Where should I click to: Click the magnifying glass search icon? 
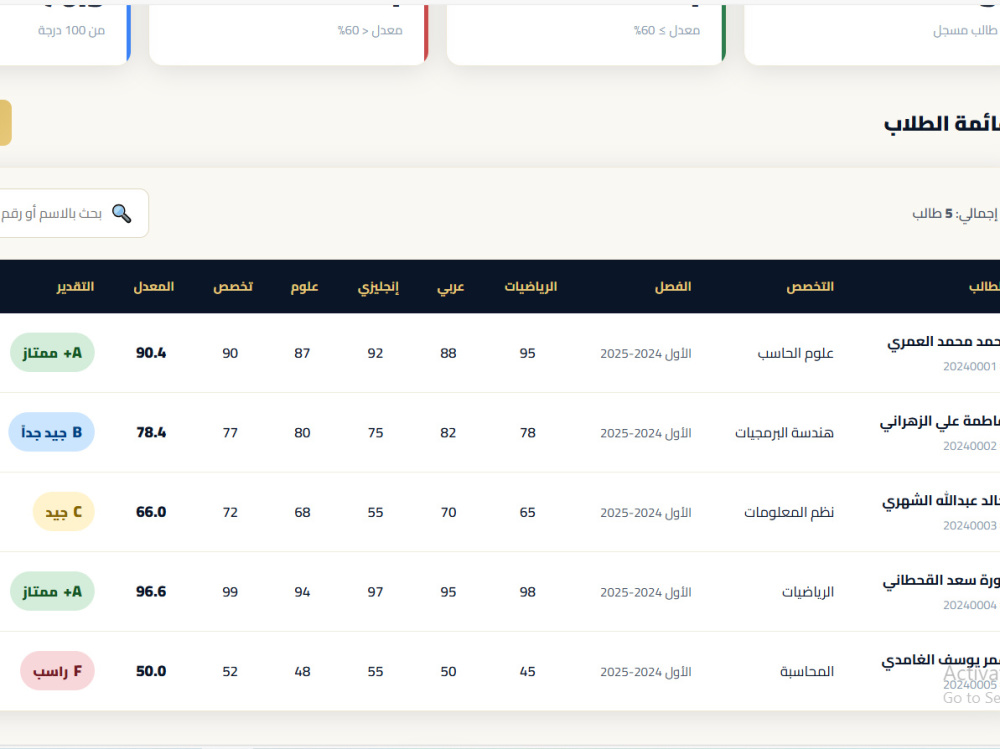click(122, 213)
